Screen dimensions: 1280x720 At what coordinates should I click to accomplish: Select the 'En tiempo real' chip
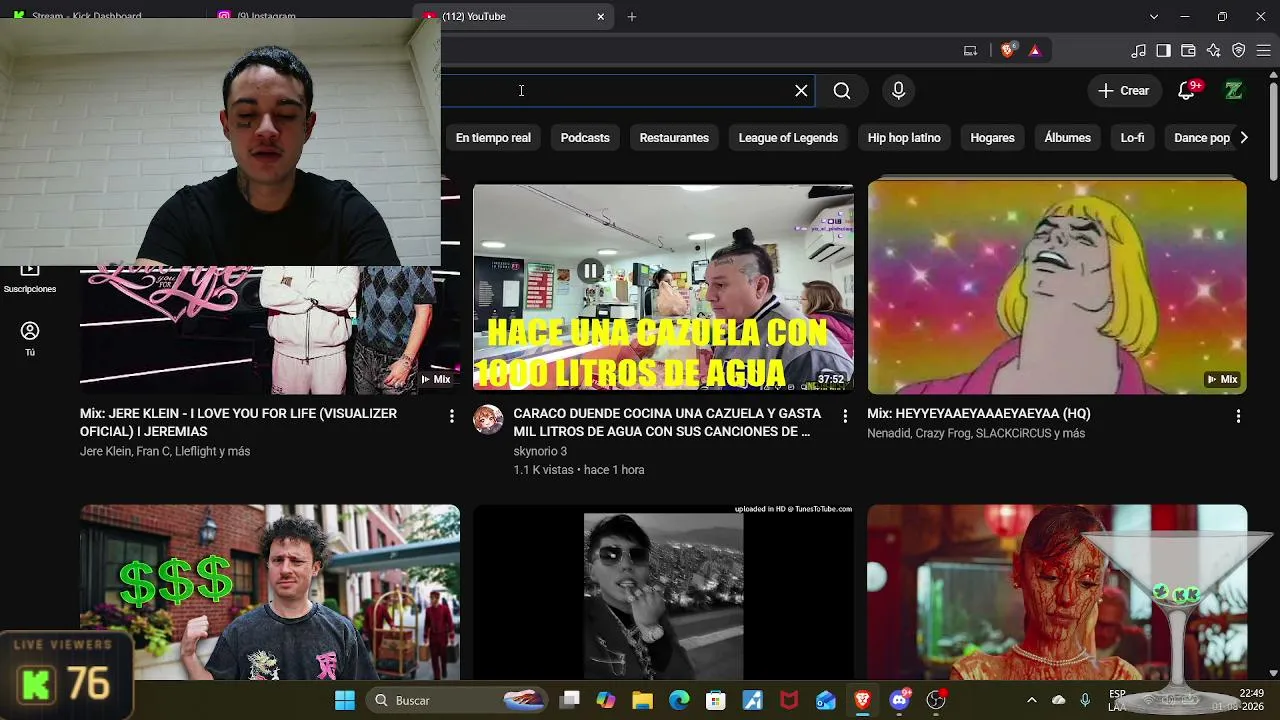[493, 138]
